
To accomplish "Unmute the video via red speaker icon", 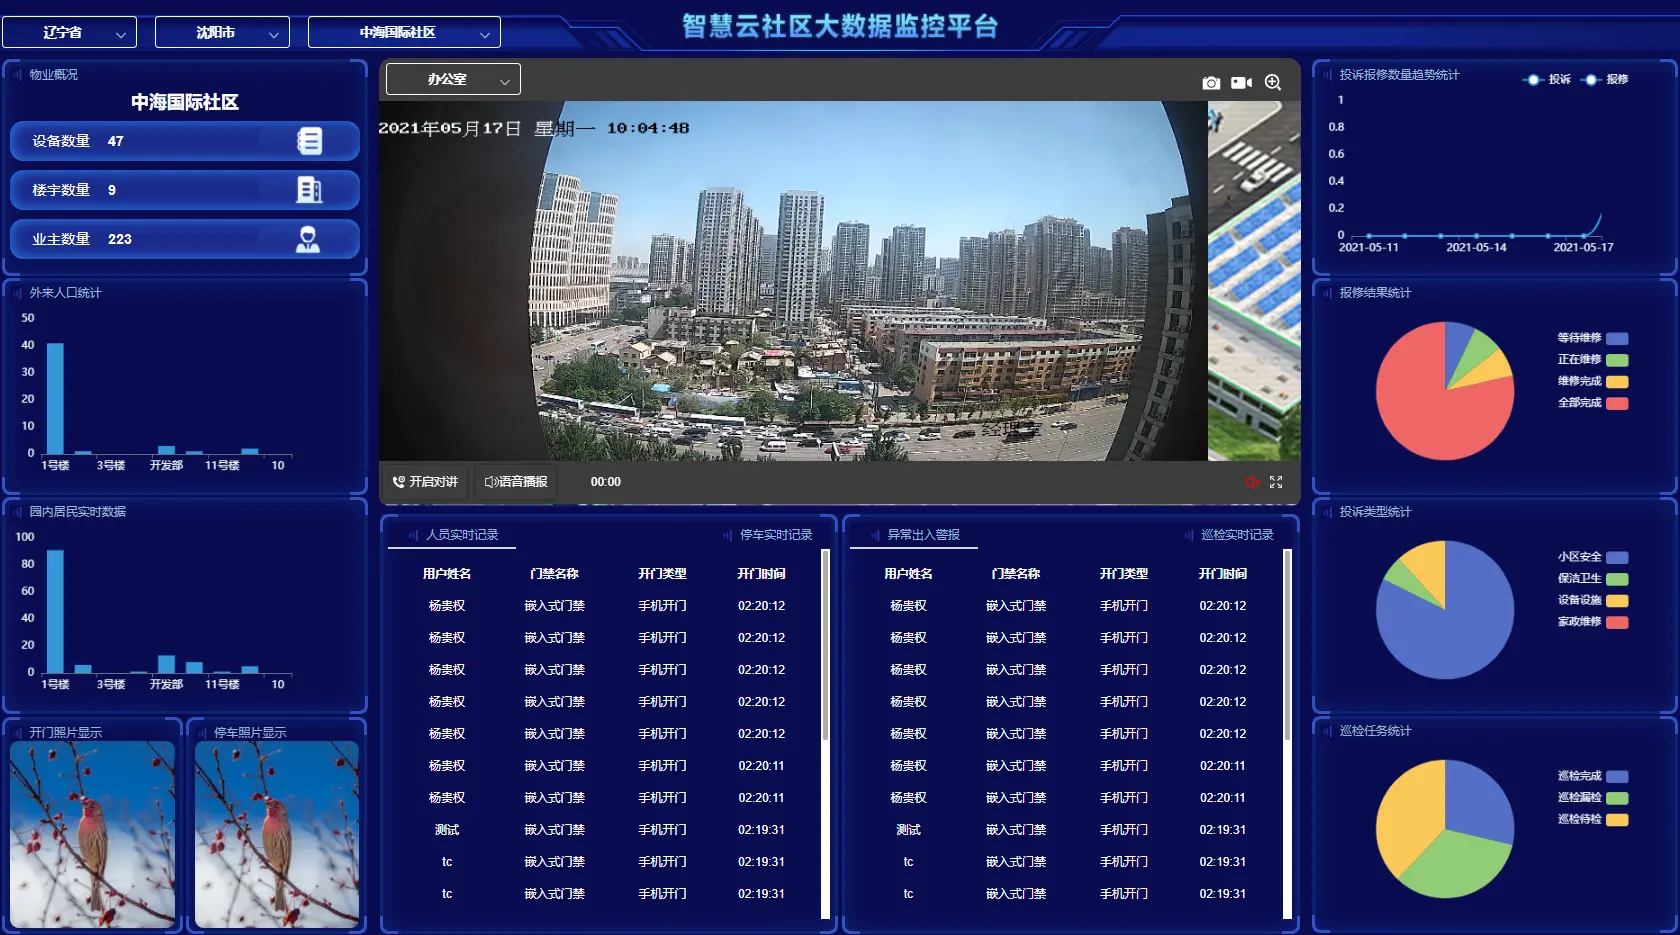I will pyautogui.click(x=1252, y=482).
